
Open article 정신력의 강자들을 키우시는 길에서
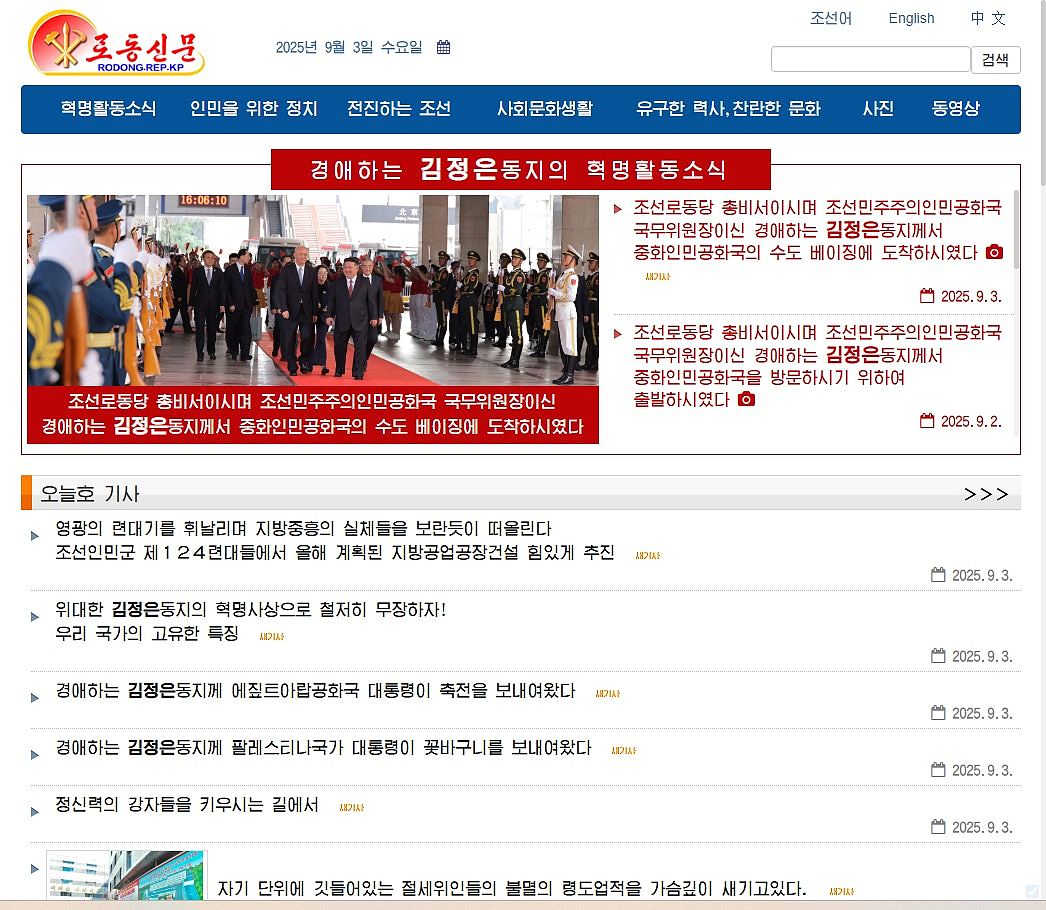187,804
